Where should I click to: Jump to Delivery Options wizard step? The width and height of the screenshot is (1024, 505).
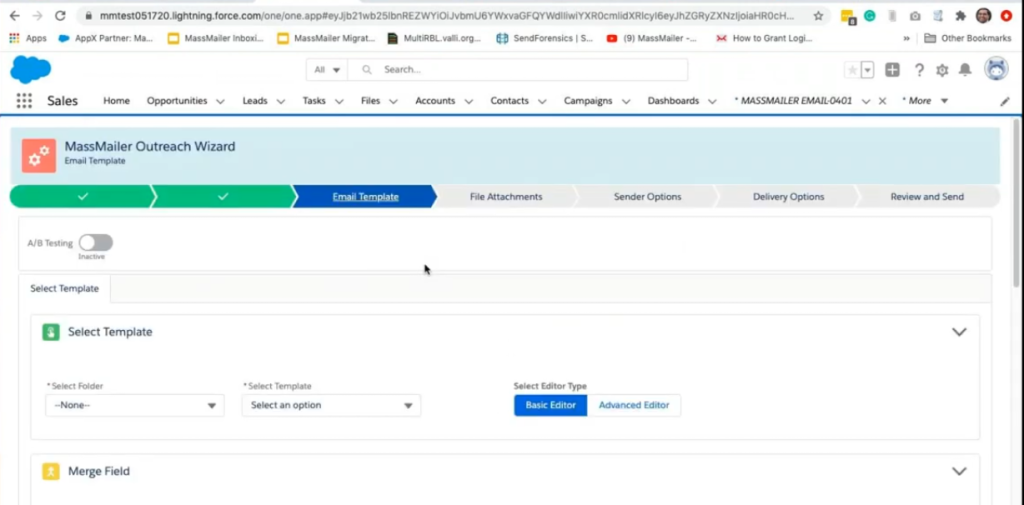coord(788,197)
